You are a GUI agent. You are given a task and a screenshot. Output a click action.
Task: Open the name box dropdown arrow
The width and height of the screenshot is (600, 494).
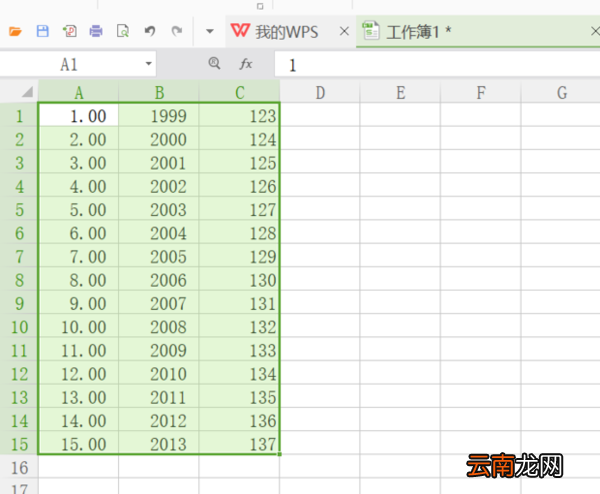click(148, 64)
